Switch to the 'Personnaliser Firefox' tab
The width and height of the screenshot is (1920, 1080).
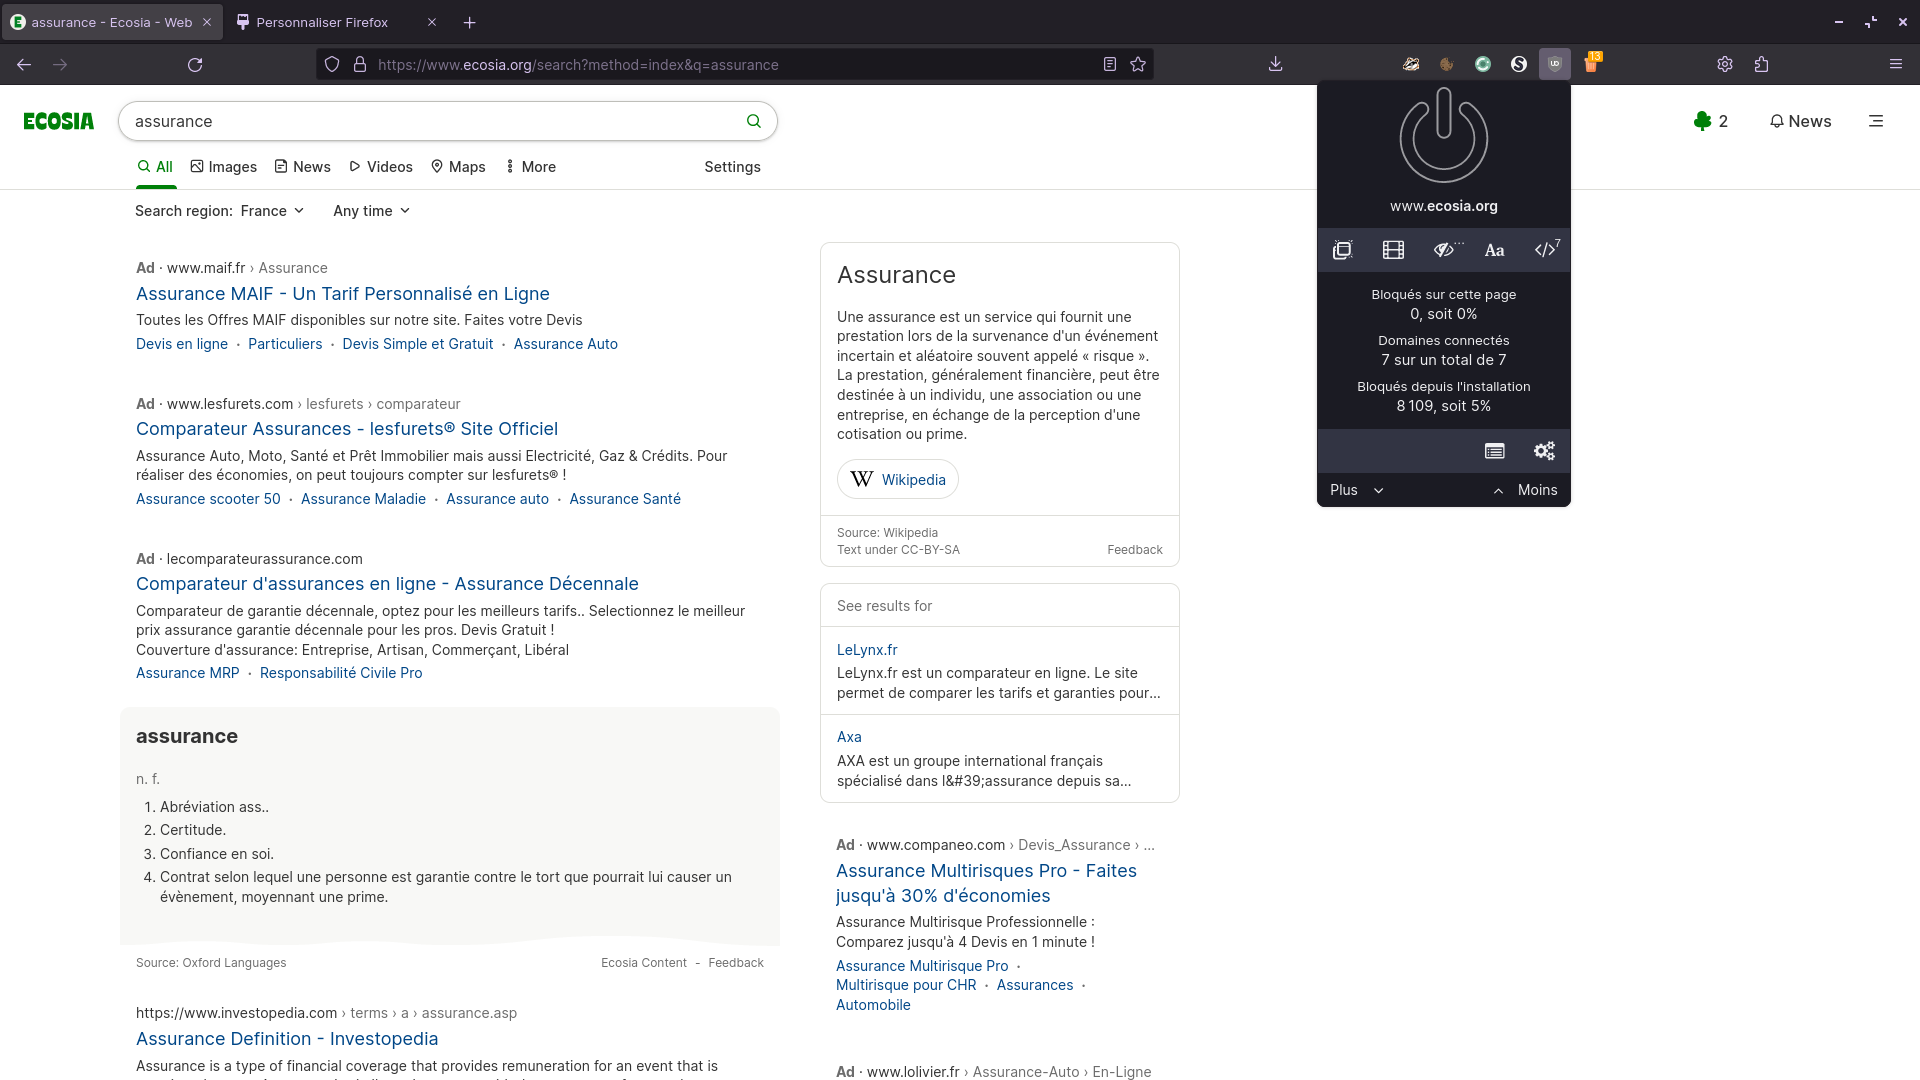320,22
